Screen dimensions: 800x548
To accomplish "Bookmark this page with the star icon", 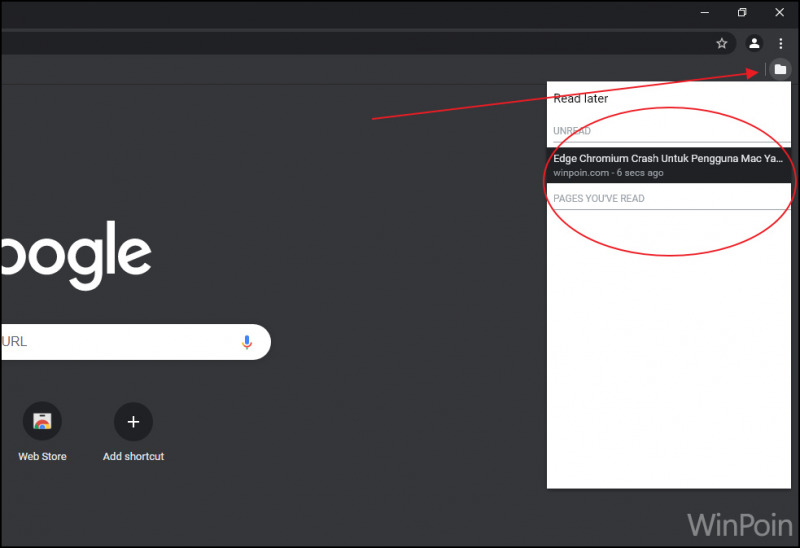I will (721, 43).
